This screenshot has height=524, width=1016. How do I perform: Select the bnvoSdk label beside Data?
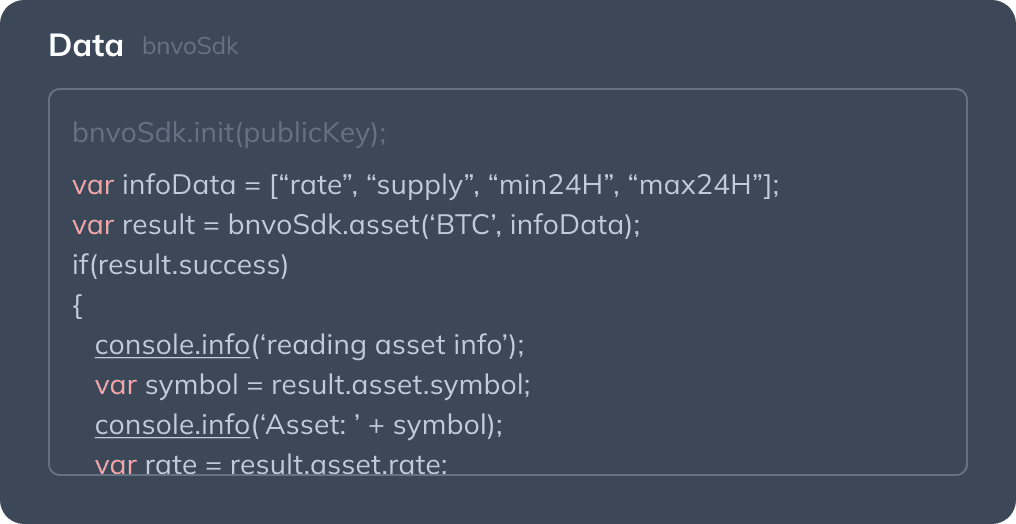pyautogui.click(x=190, y=46)
